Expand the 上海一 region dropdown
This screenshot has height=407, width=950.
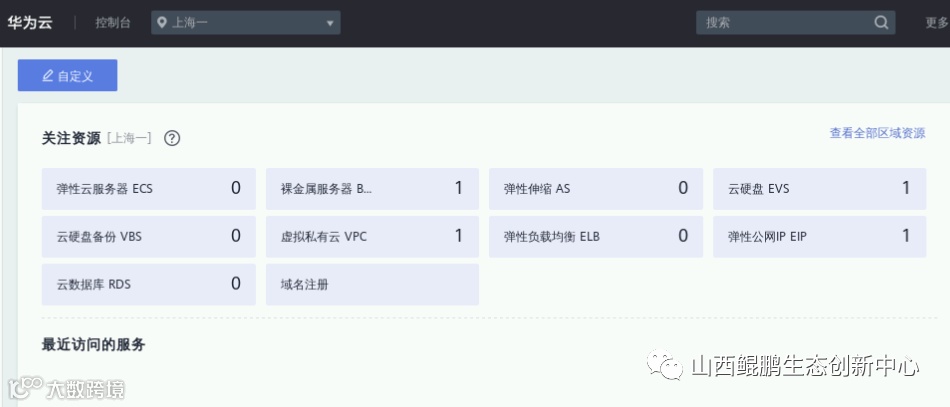[x=245, y=22]
